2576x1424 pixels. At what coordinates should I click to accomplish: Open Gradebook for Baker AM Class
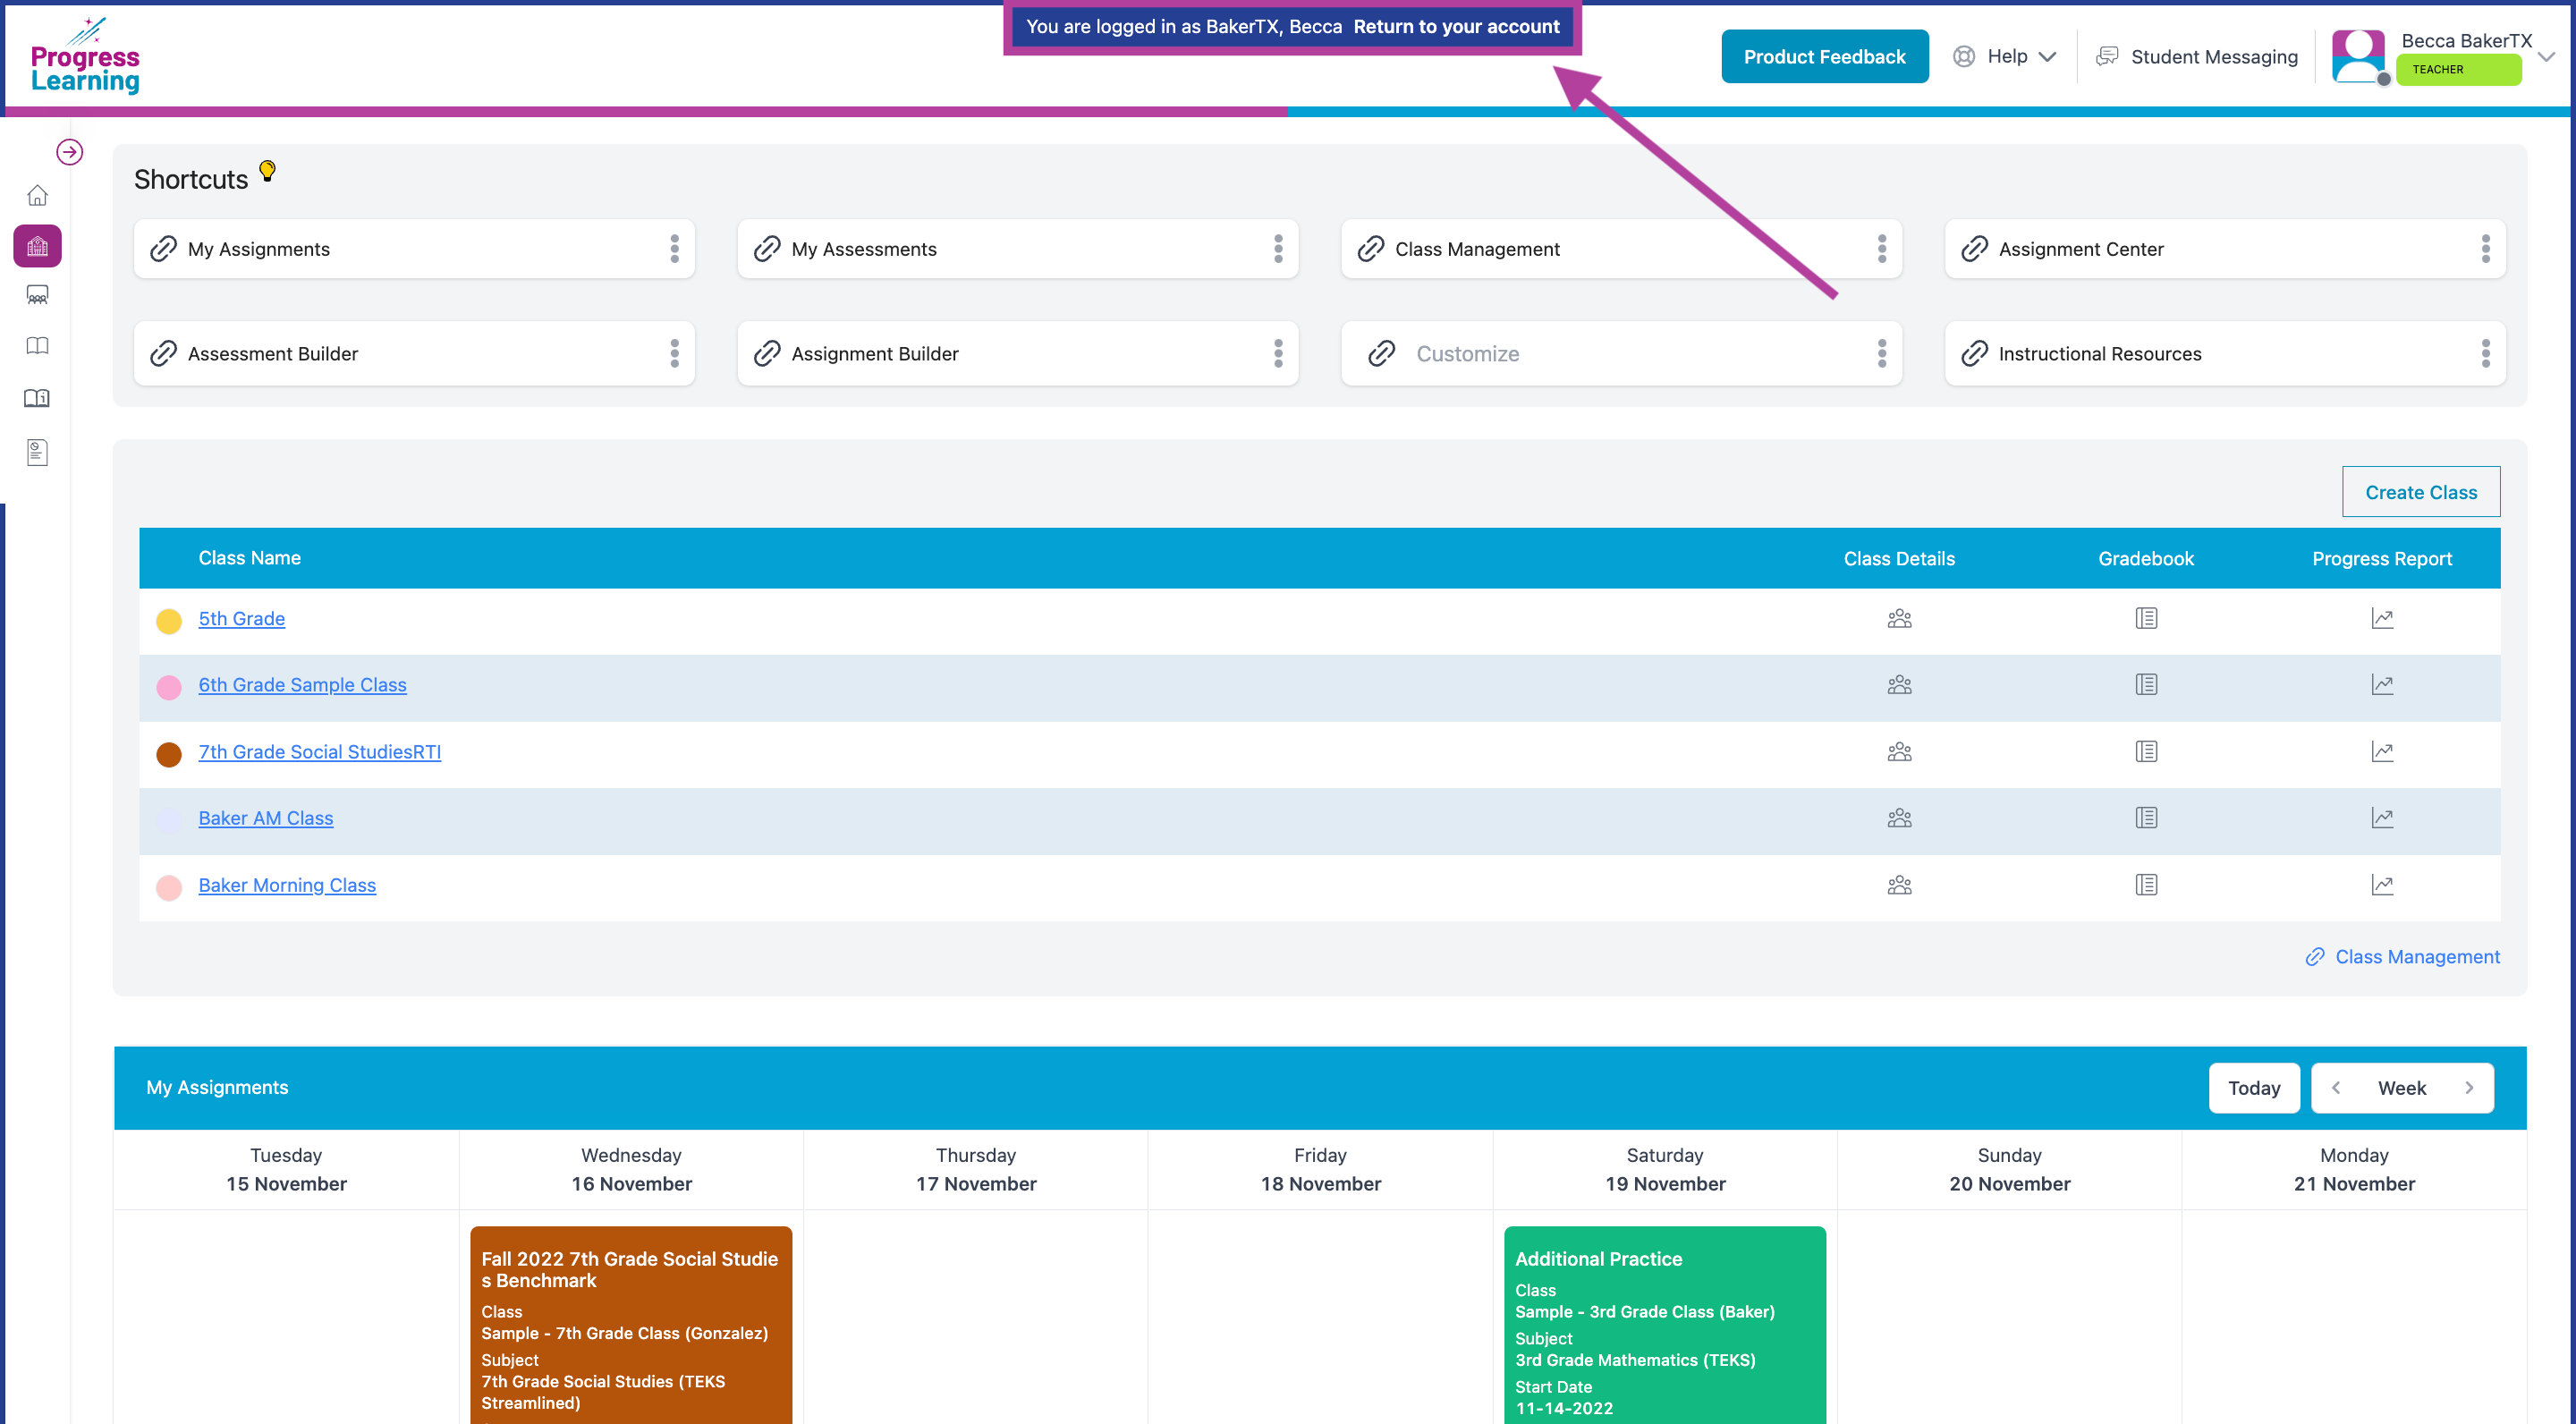[x=2146, y=818]
